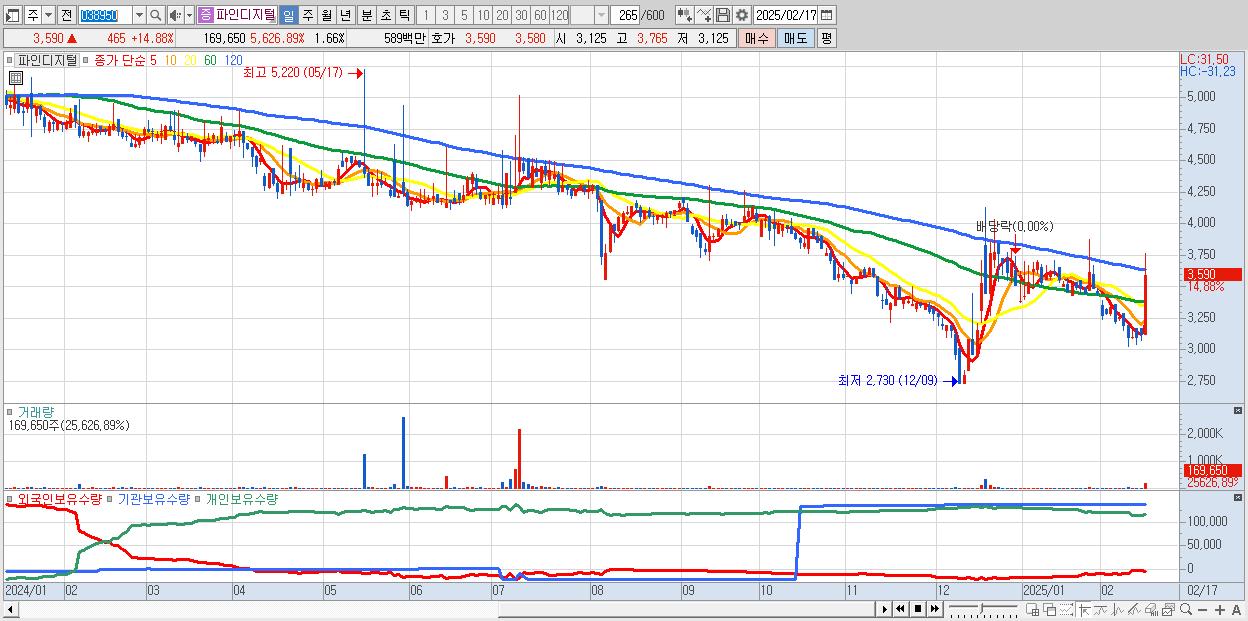Click the top-left window layout icon

(12, 15)
